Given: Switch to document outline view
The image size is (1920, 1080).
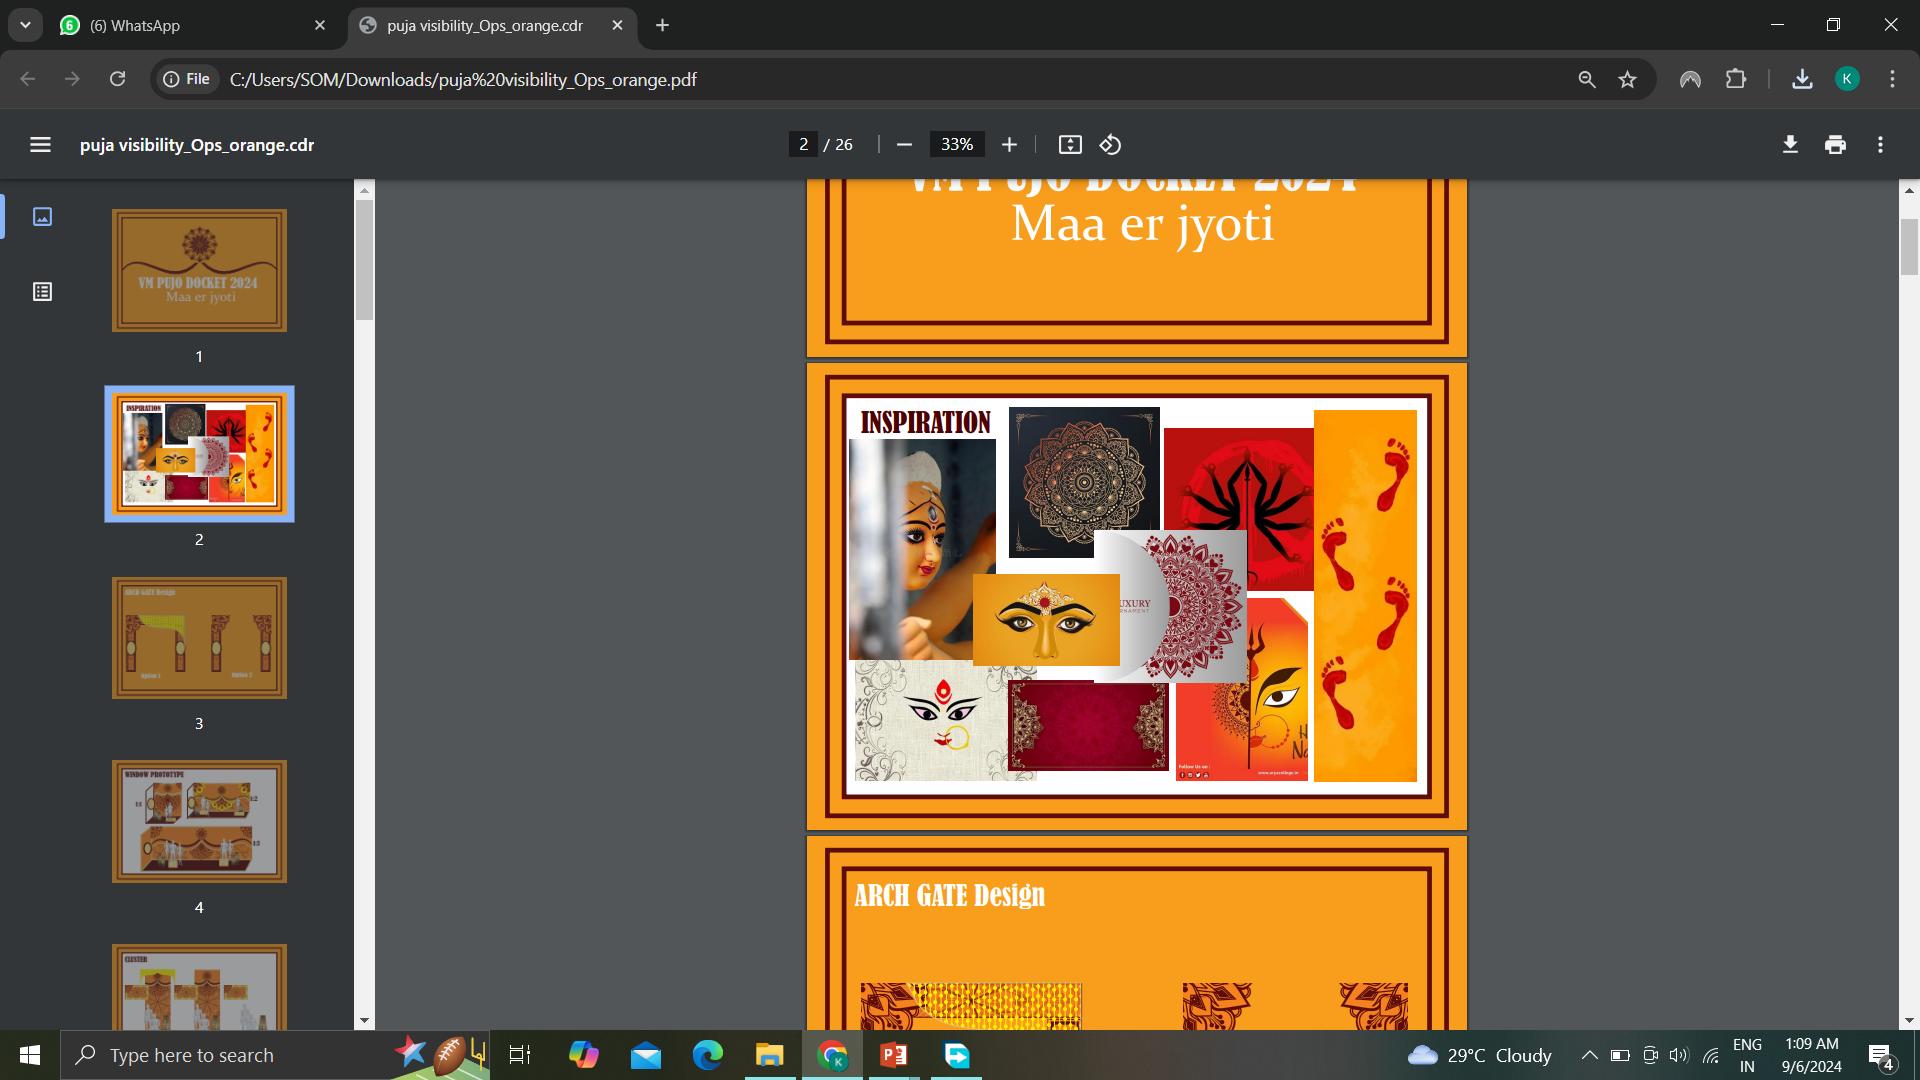Looking at the screenshot, I should tap(42, 292).
